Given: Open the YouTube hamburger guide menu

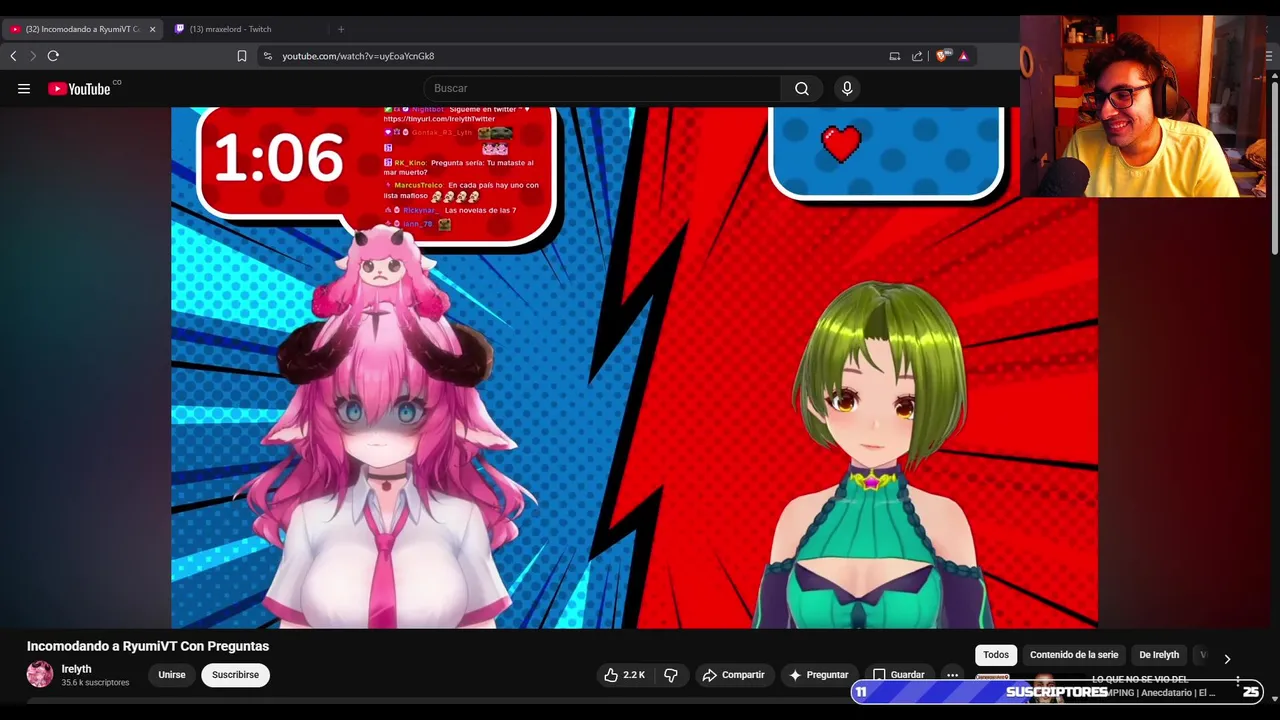Looking at the screenshot, I should pos(24,89).
